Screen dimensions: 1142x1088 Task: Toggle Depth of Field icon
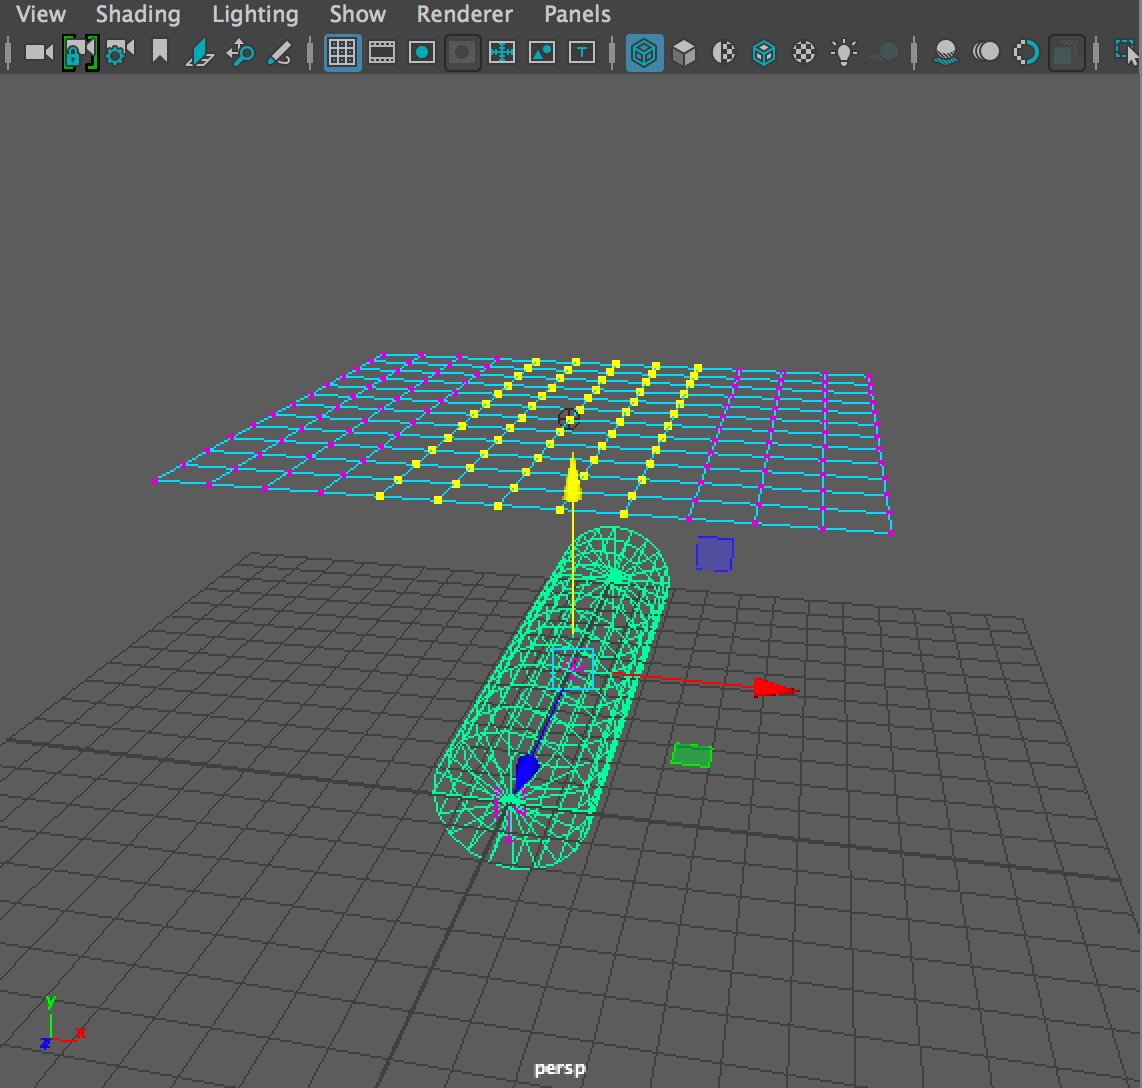tap(1066, 52)
